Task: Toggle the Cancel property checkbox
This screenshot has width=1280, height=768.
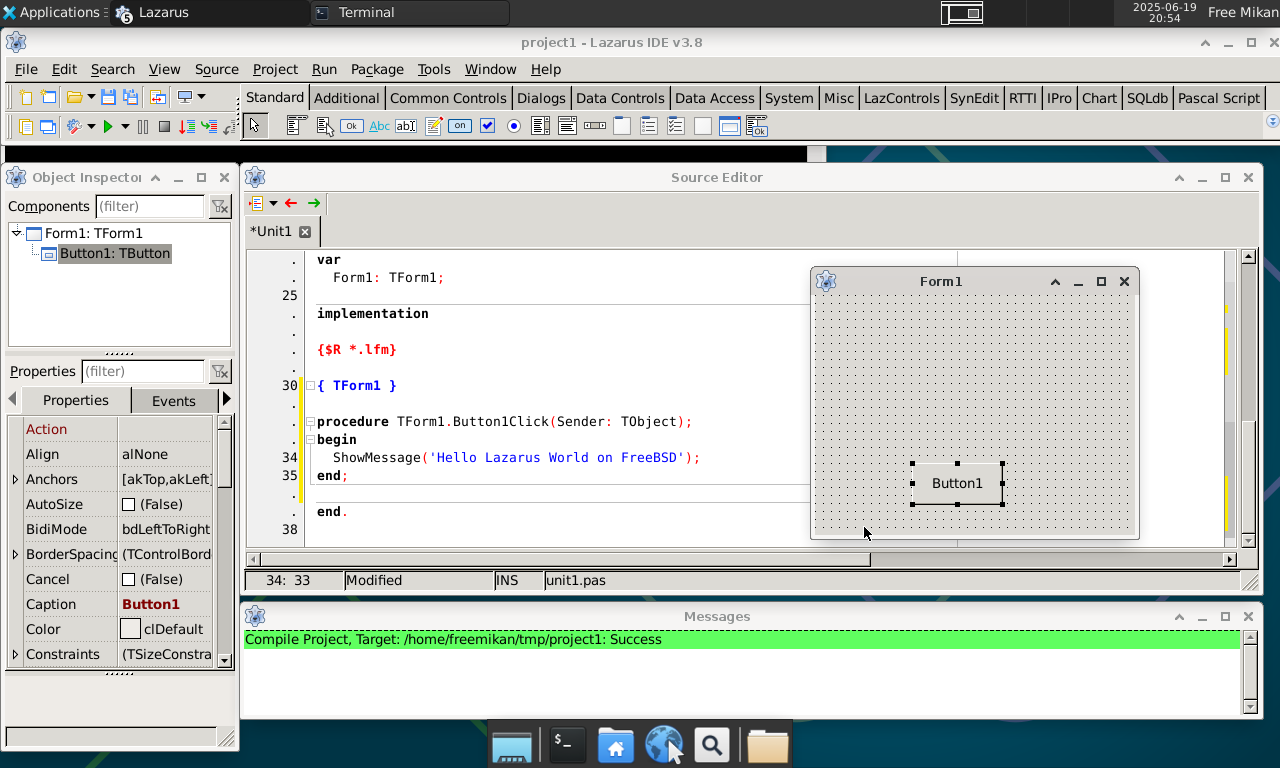Action: click(x=128, y=580)
